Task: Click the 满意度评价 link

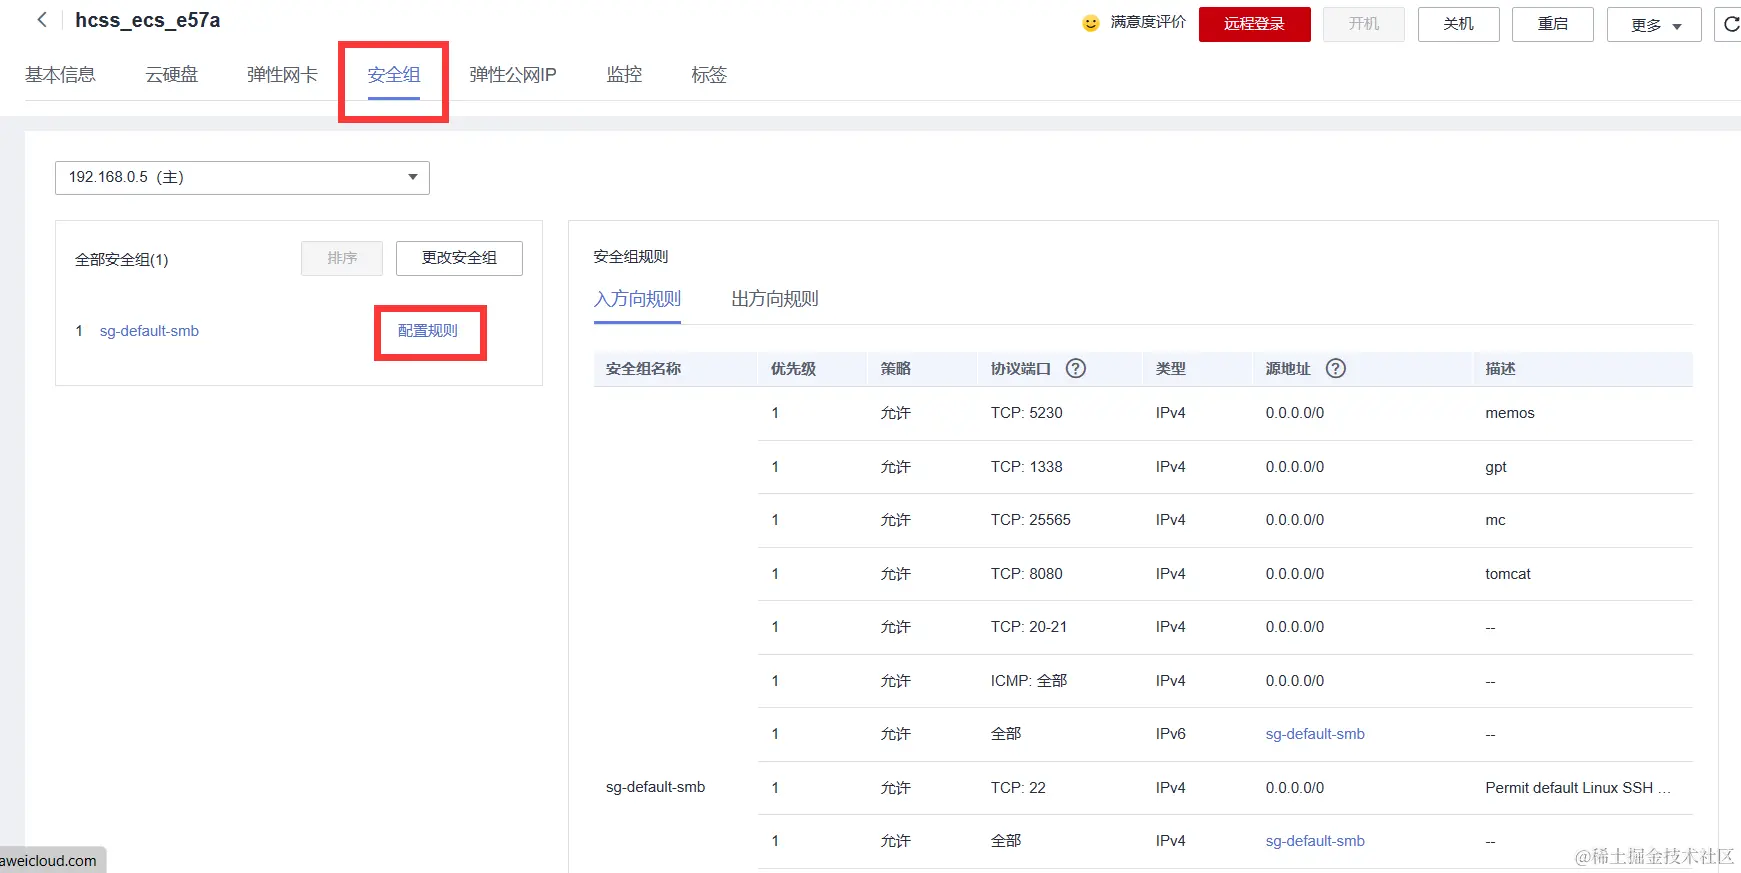Action: pos(1148,22)
